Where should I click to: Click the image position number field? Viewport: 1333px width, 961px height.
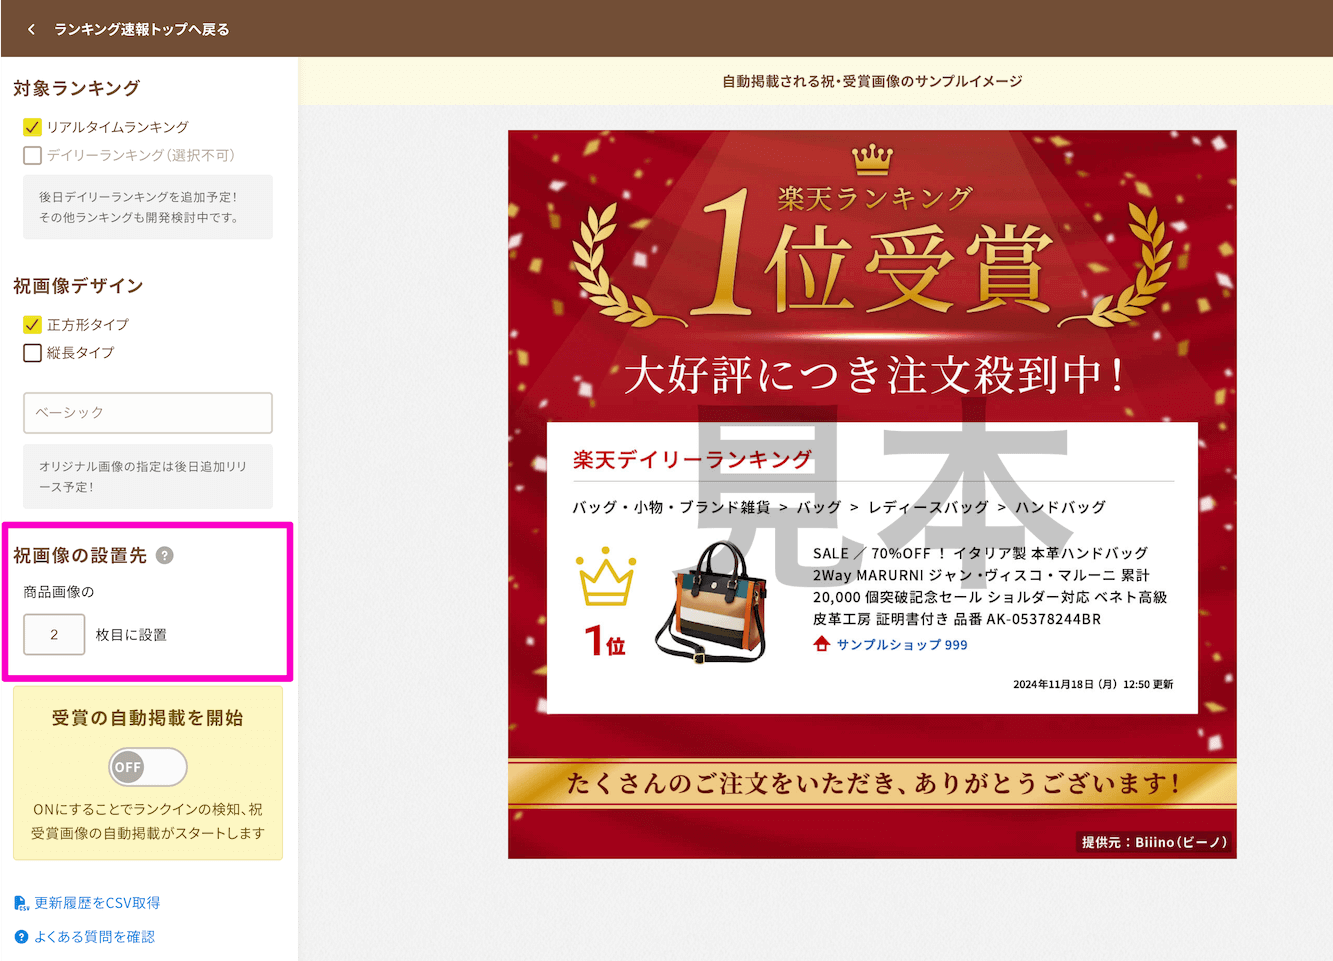[x=54, y=635]
